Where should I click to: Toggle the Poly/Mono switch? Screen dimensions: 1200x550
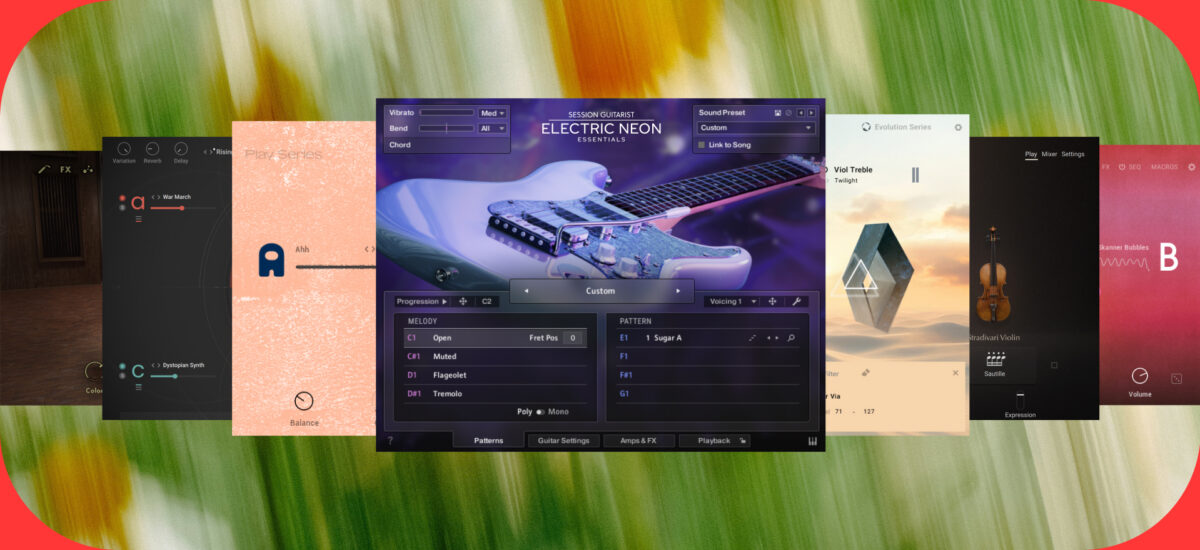(x=541, y=412)
